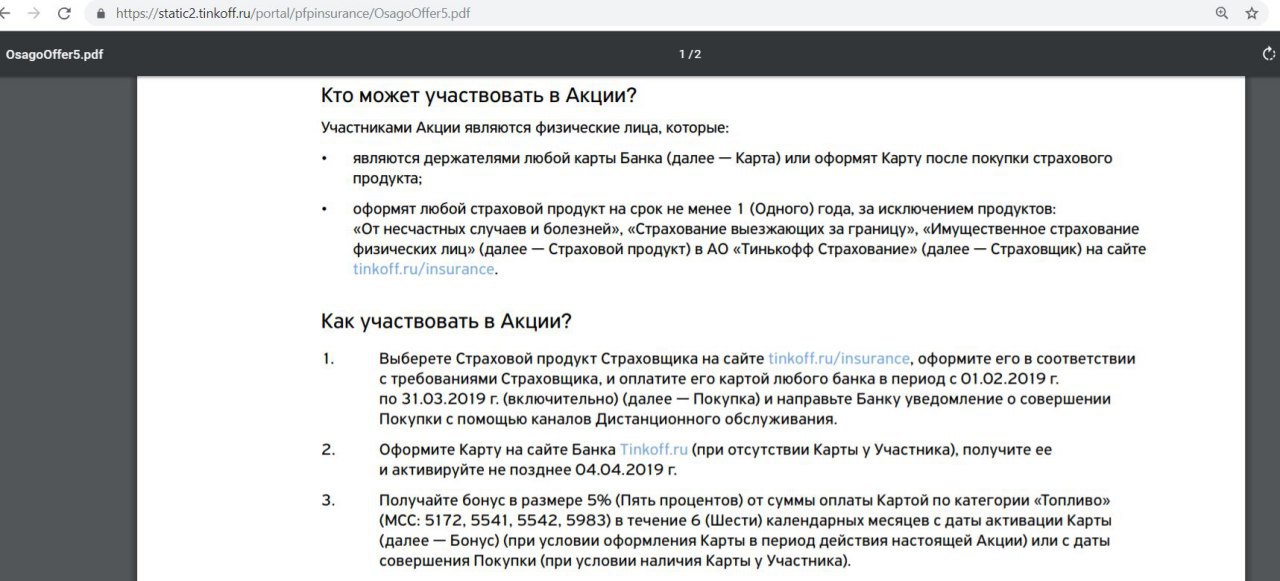1280x581 pixels.
Task: Click the OsagoOffer5.pdf file title
Action: coord(54,54)
